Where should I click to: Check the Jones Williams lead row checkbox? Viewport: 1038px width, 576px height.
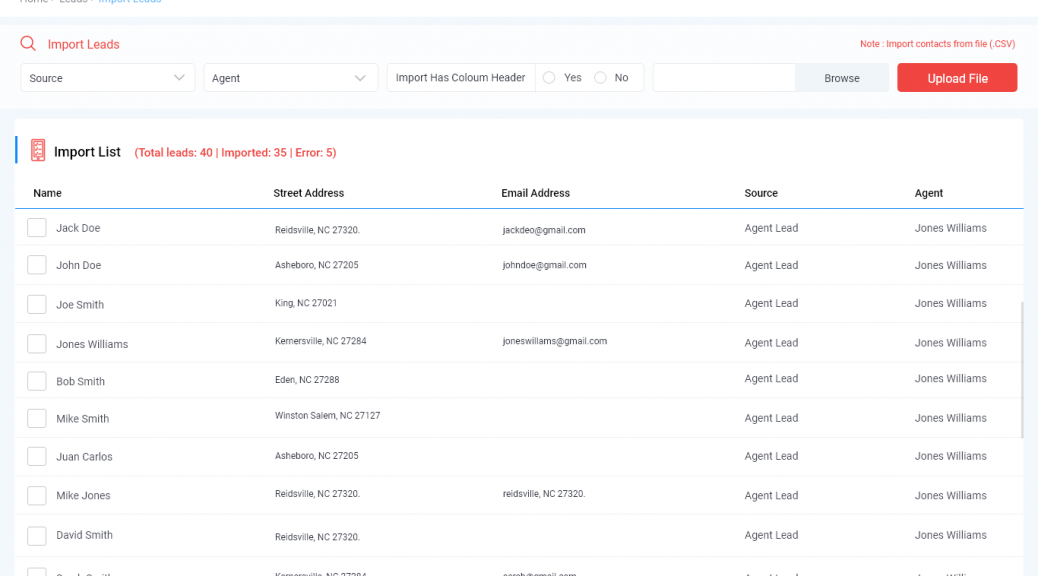tap(36, 344)
